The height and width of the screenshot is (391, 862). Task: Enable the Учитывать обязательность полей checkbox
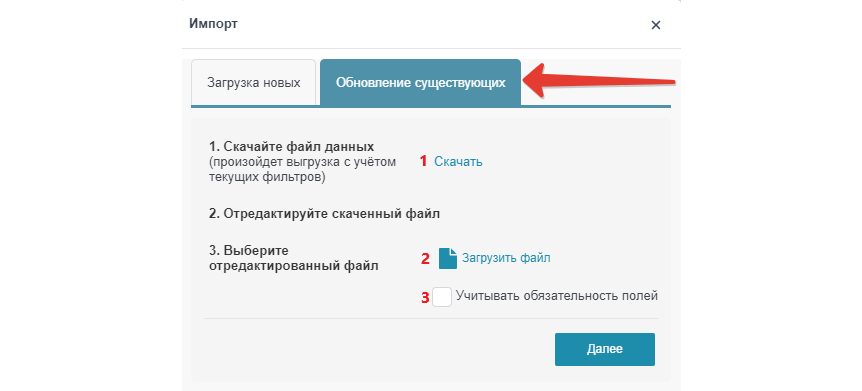[x=442, y=297]
